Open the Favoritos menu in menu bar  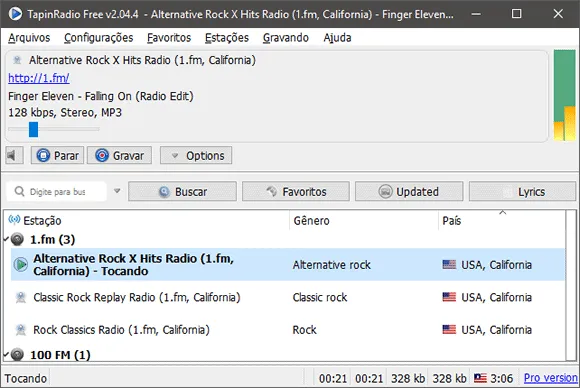(169, 38)
